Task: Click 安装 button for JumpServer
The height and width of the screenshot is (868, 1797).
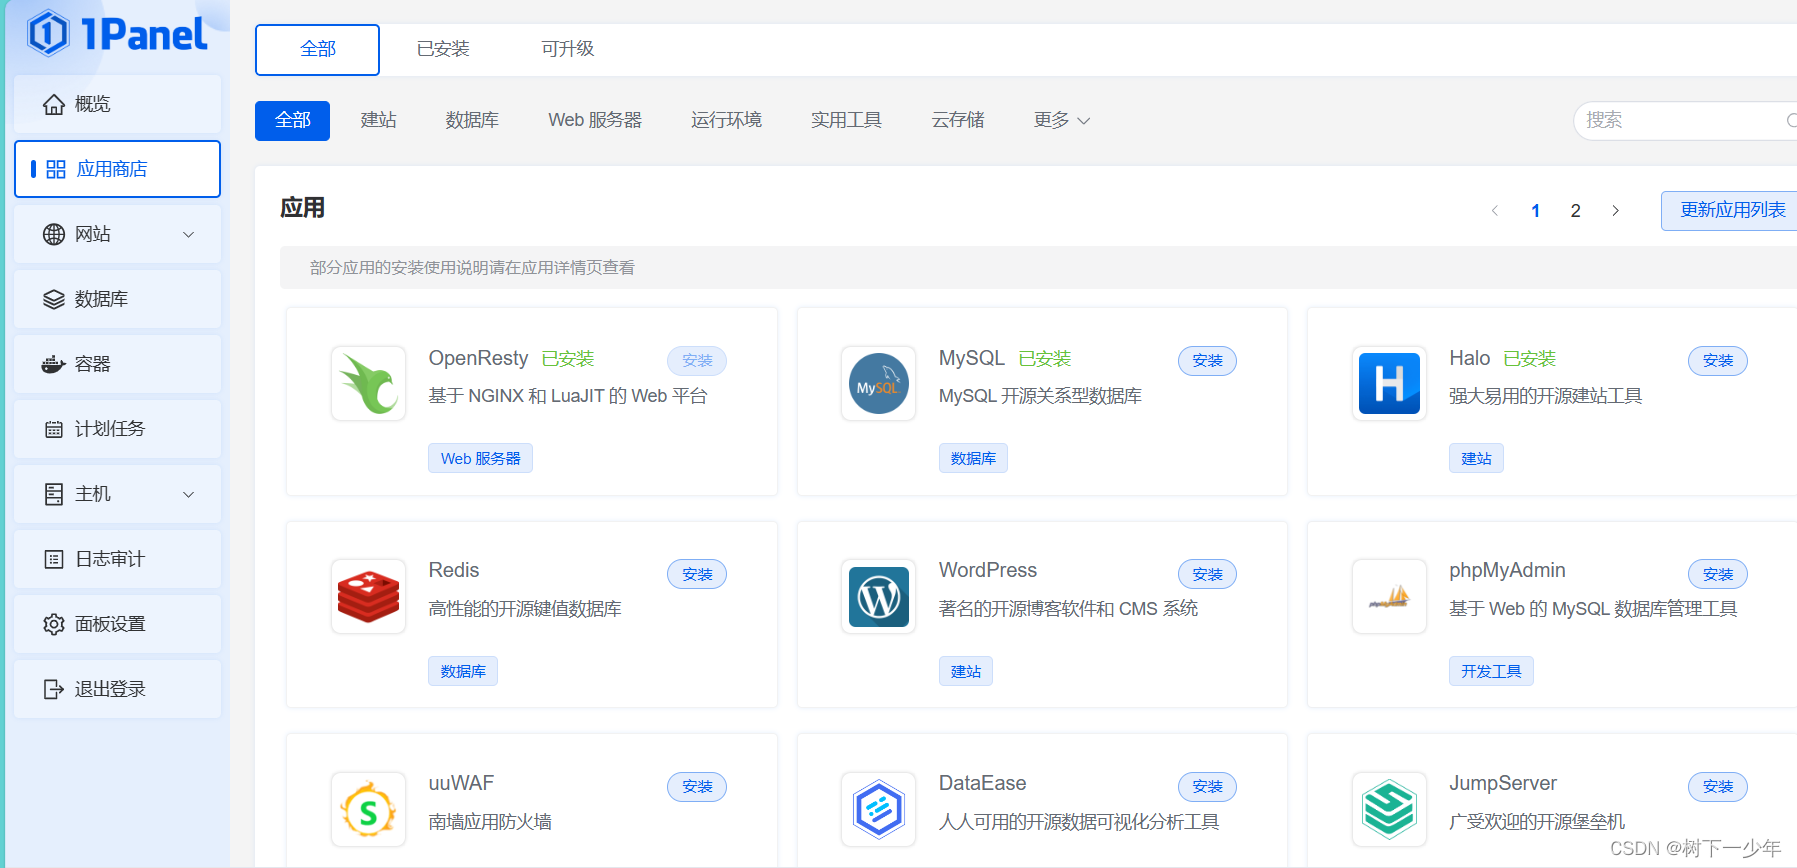Action: (x=1718, y=787)
